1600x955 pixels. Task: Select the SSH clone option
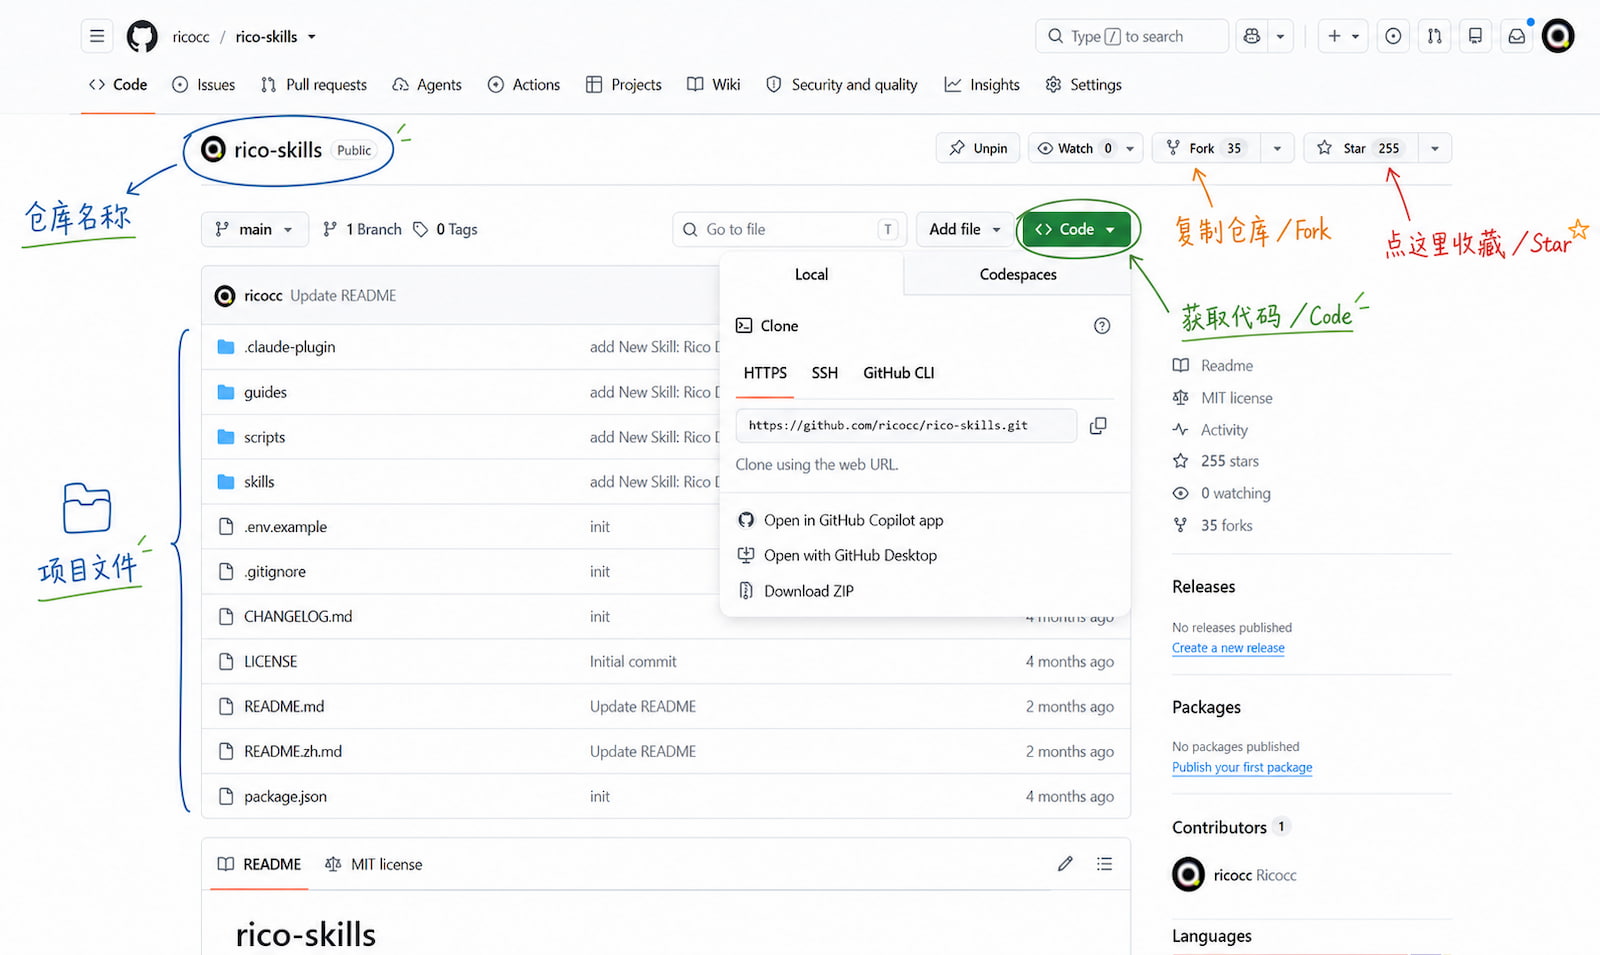tap(825, 373)
